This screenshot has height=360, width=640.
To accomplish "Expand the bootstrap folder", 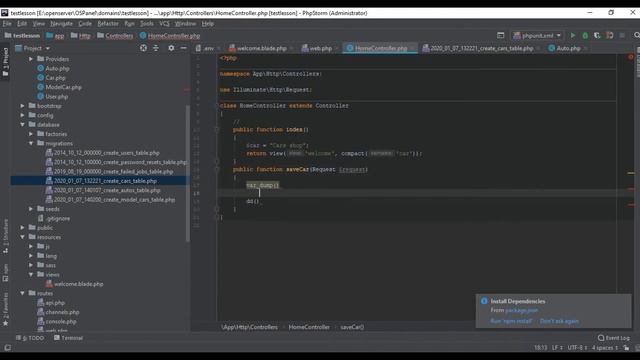I will (22, 106).
